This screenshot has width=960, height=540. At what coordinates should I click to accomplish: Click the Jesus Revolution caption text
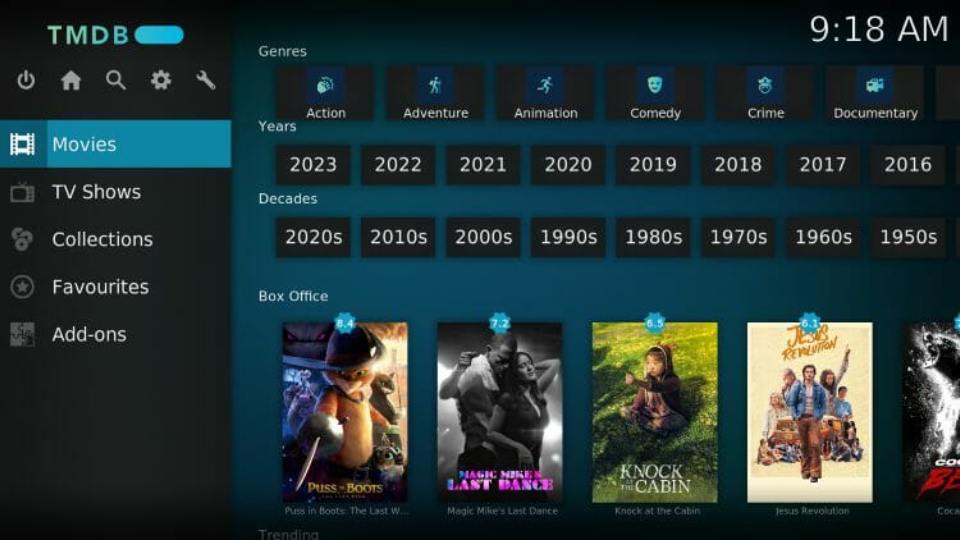(x=812, y=511)
